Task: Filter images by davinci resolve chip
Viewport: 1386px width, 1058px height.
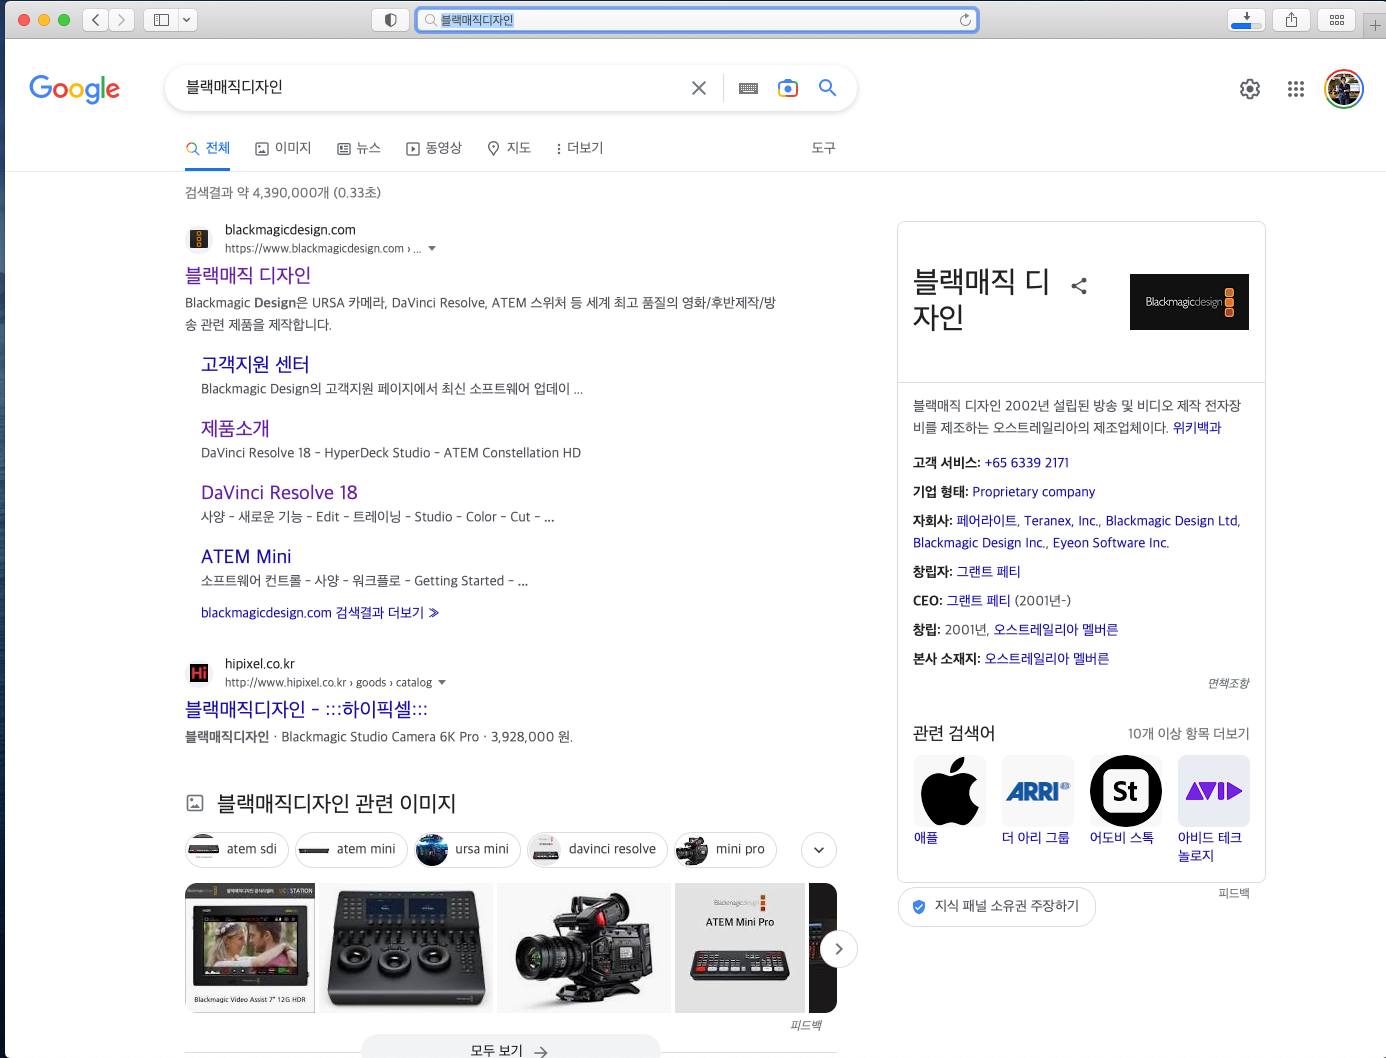Action: pos(597,850)
